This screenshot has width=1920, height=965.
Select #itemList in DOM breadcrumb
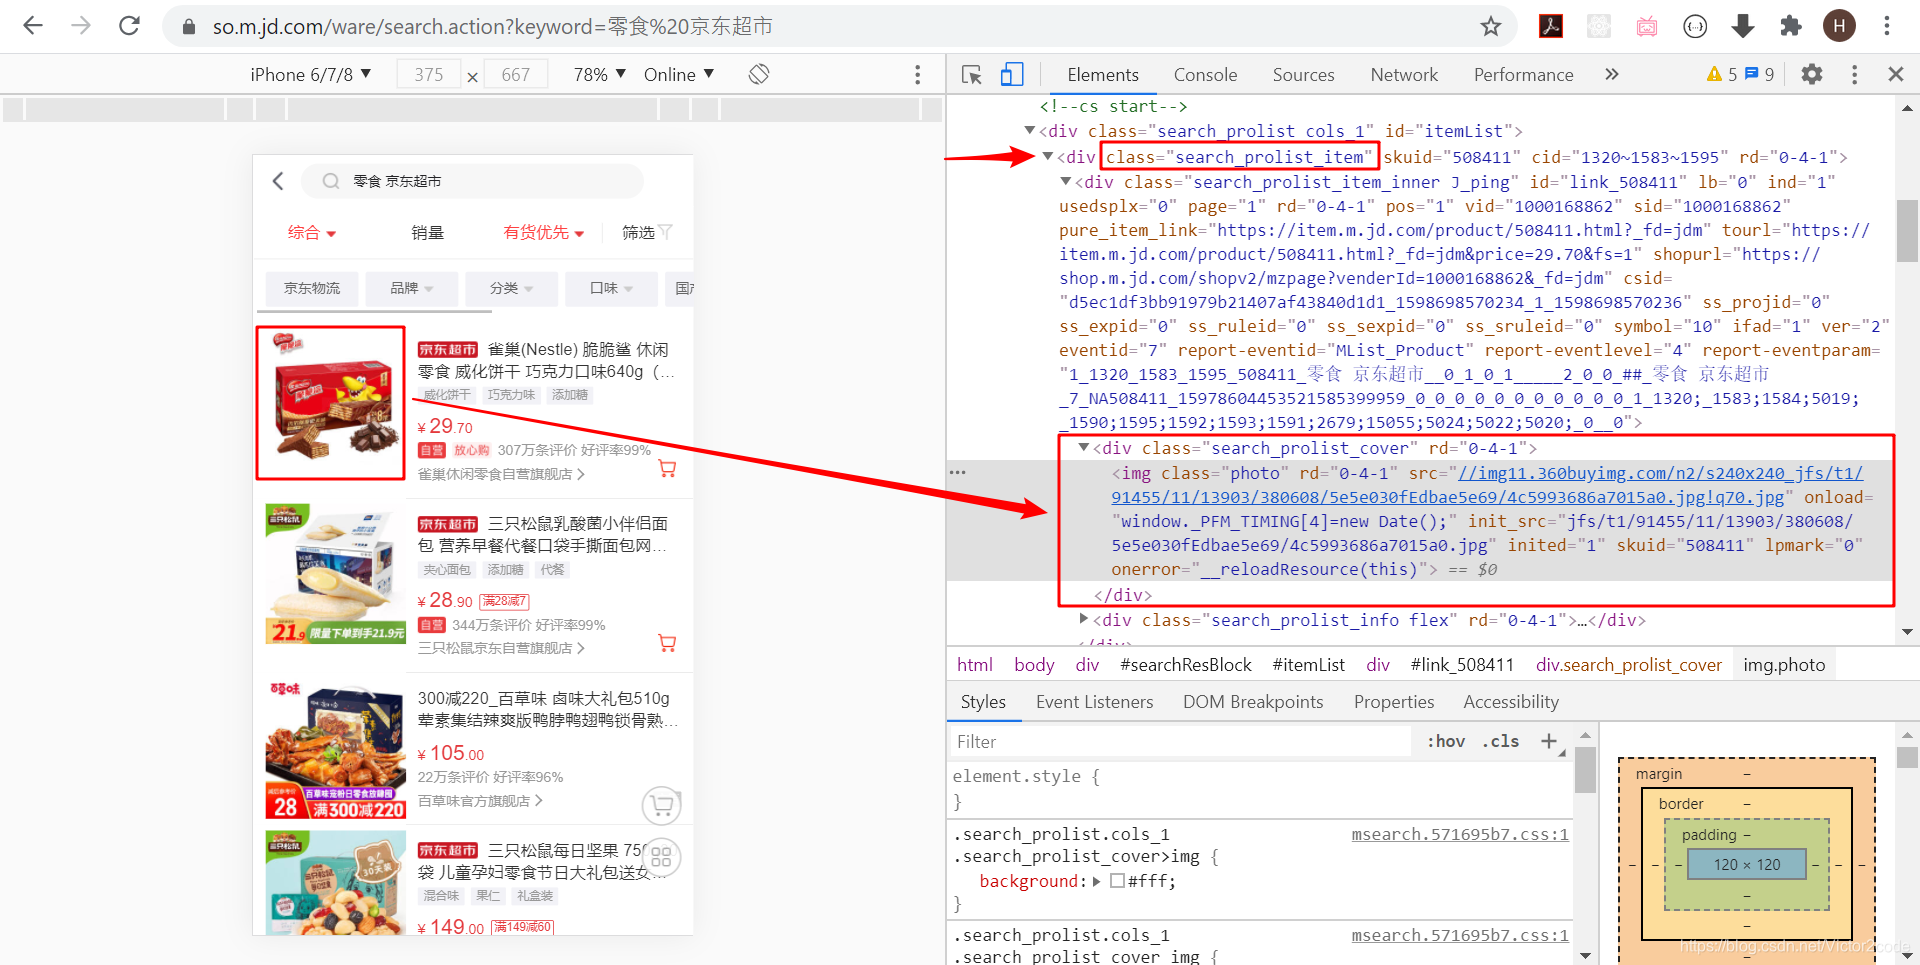[x=1308, y=665]
